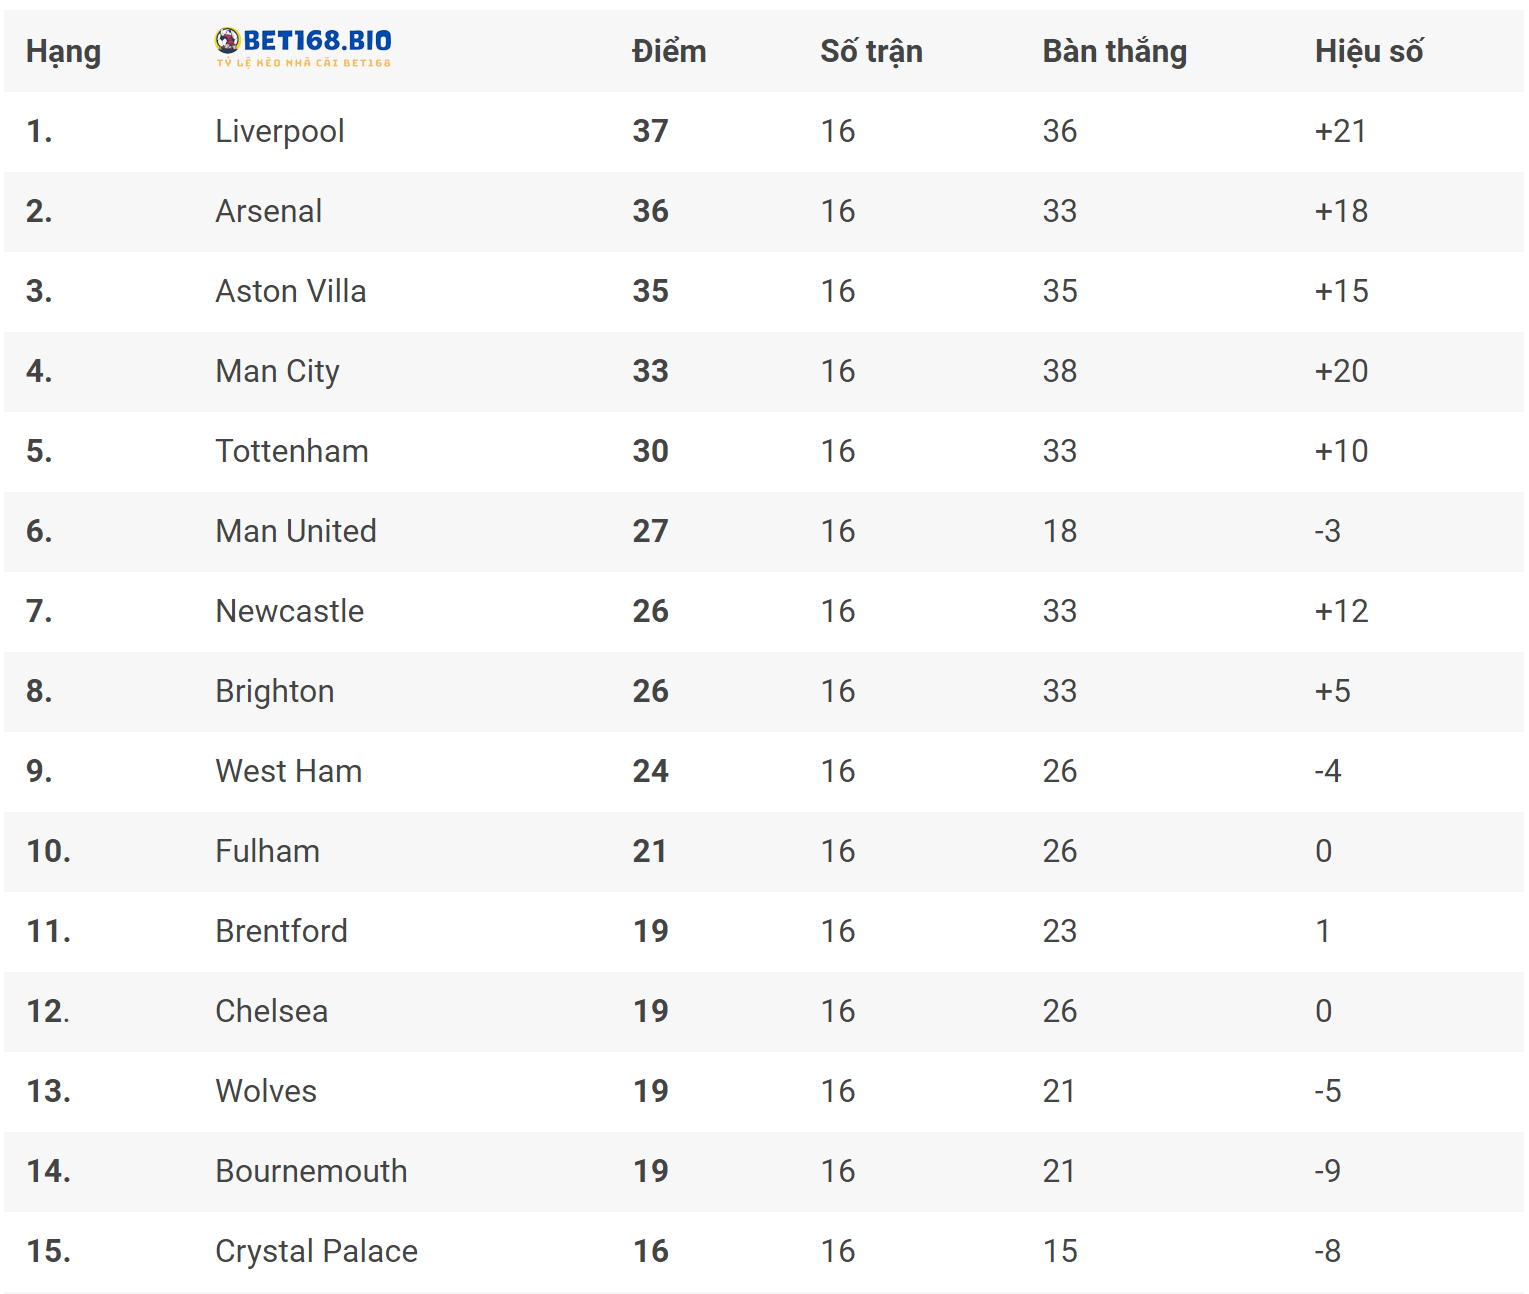Open the Man City row name
Screen dimensions: 1529x1294
point(278,371)
